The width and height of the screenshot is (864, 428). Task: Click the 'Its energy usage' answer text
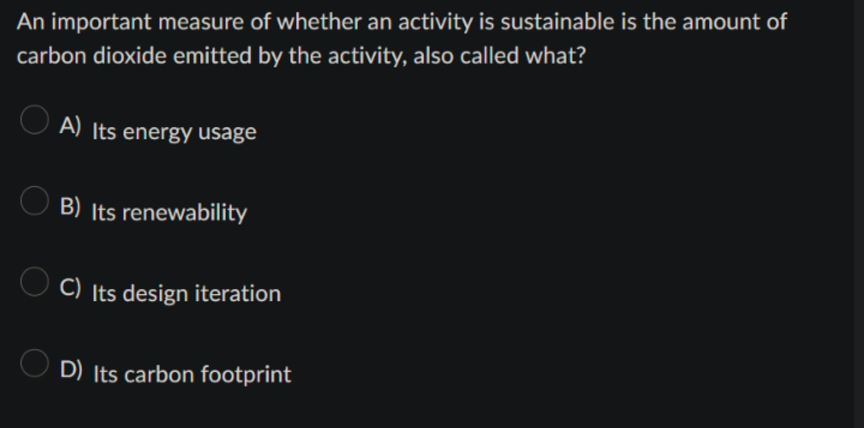174,132
